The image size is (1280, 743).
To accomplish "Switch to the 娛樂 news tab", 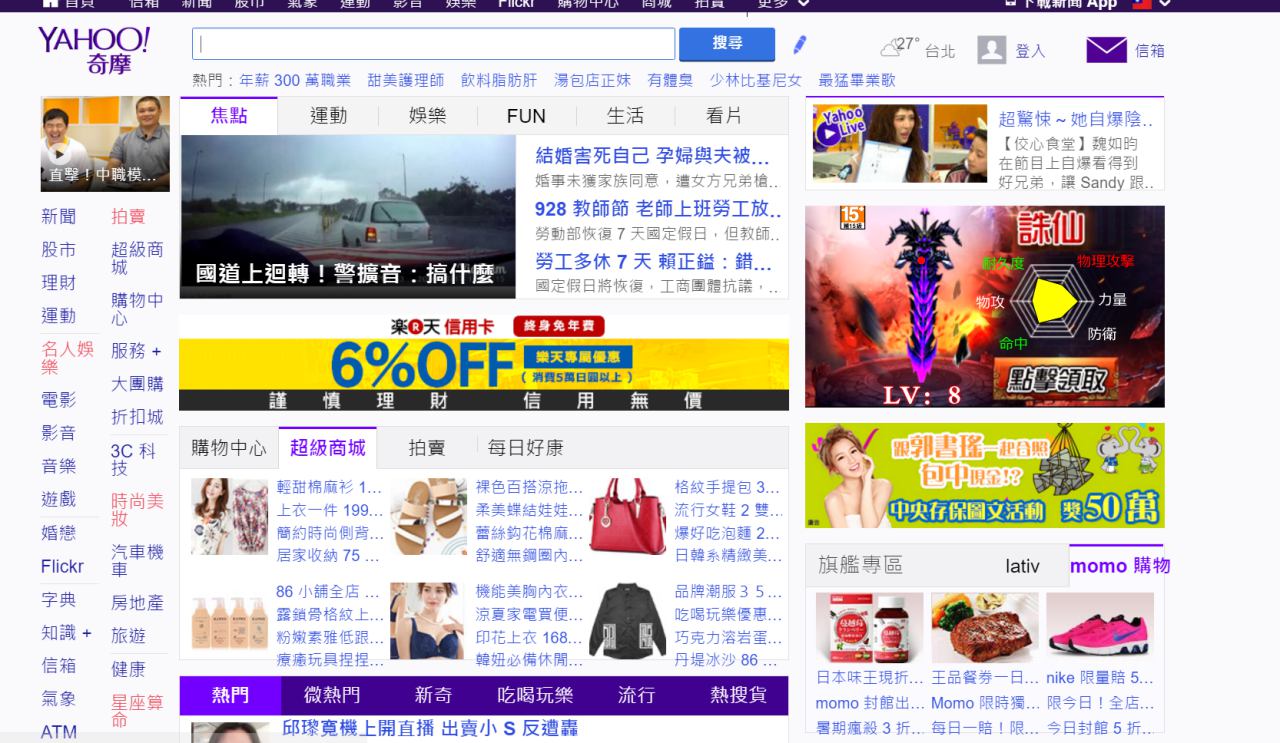I will (x=427, y=116).
